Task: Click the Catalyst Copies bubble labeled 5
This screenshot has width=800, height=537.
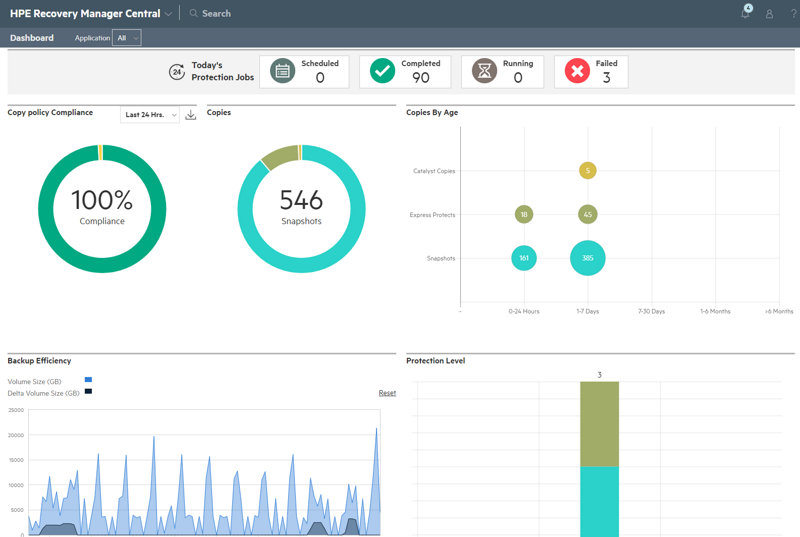Action: [x=588, y=170]
